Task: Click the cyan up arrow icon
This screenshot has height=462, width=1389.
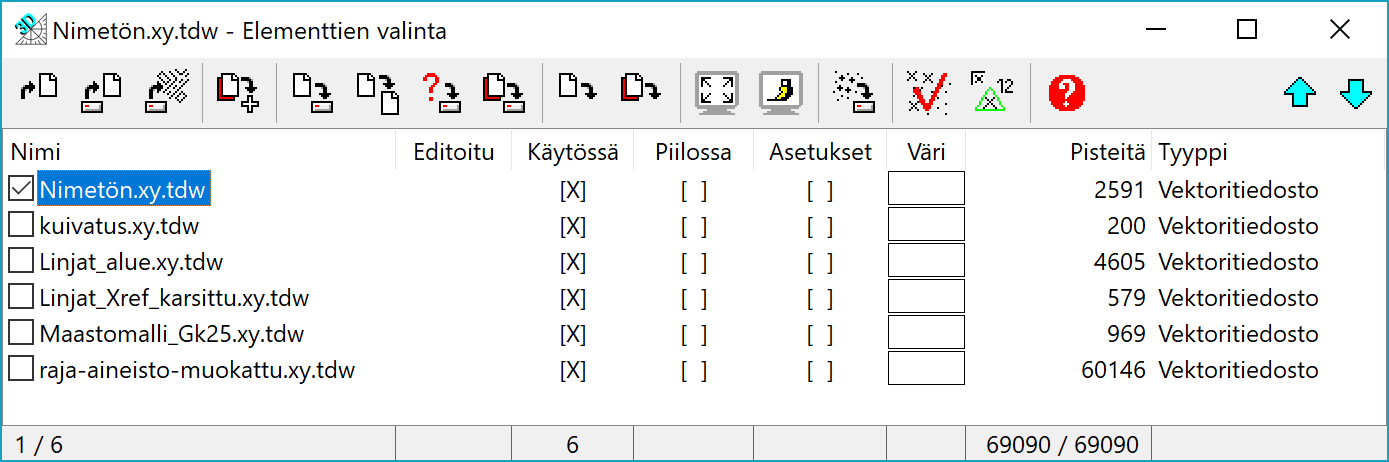Action: point(1299,94)
